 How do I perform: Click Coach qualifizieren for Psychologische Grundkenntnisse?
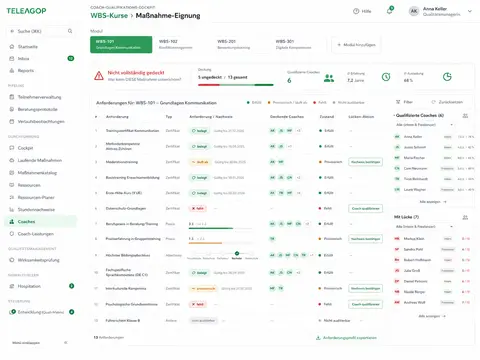click(x=365, y=304)
